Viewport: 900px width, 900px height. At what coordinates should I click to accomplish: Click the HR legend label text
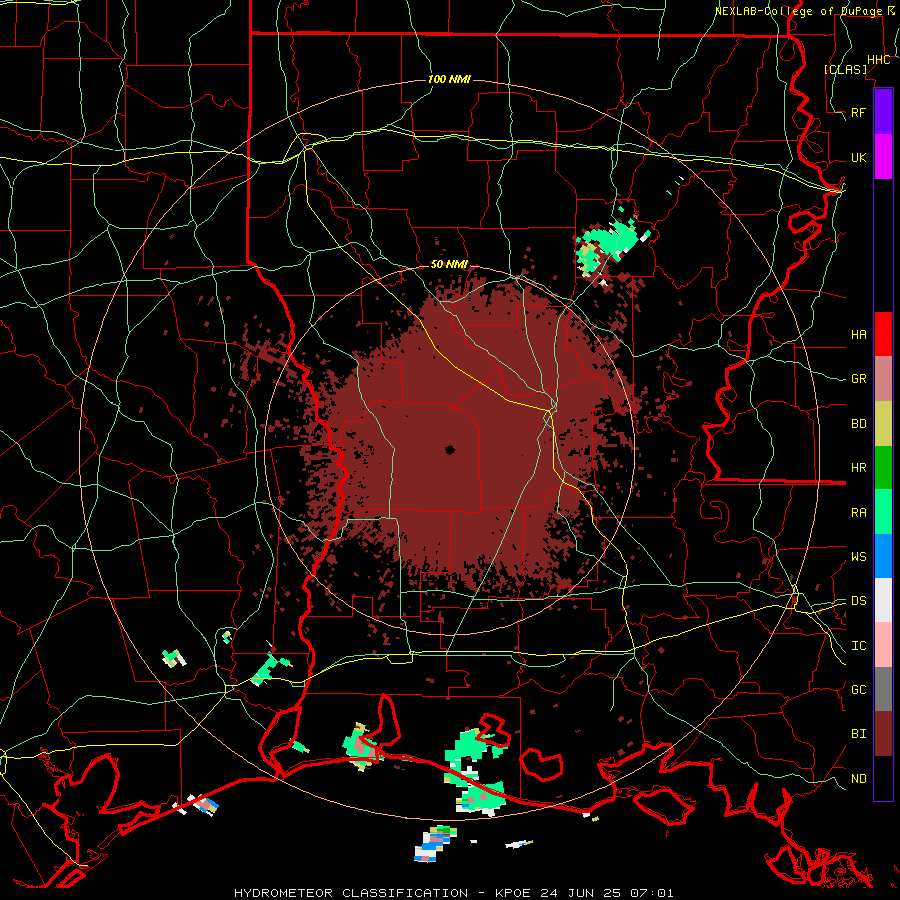pos(859,468)
